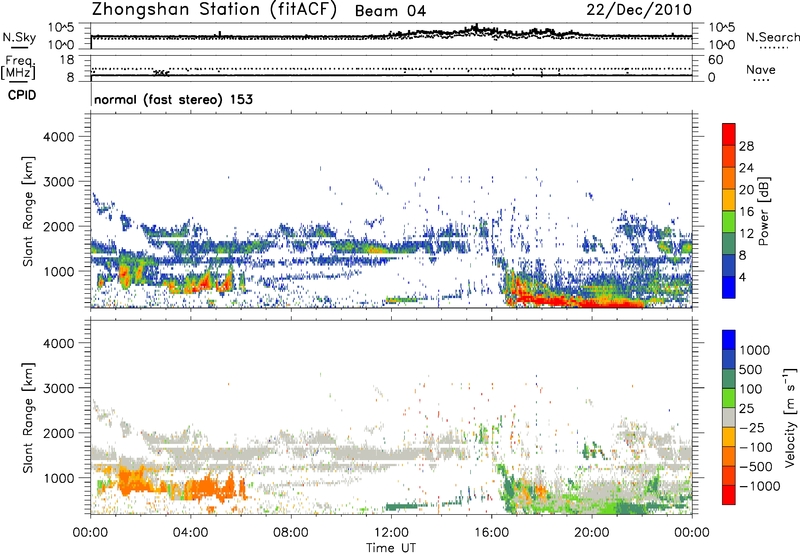Image resolution: width=800 pixels, height=554 pixels.
Task: Pick the gray Velocity segment between 25 and -25
Action: (729, 418)
